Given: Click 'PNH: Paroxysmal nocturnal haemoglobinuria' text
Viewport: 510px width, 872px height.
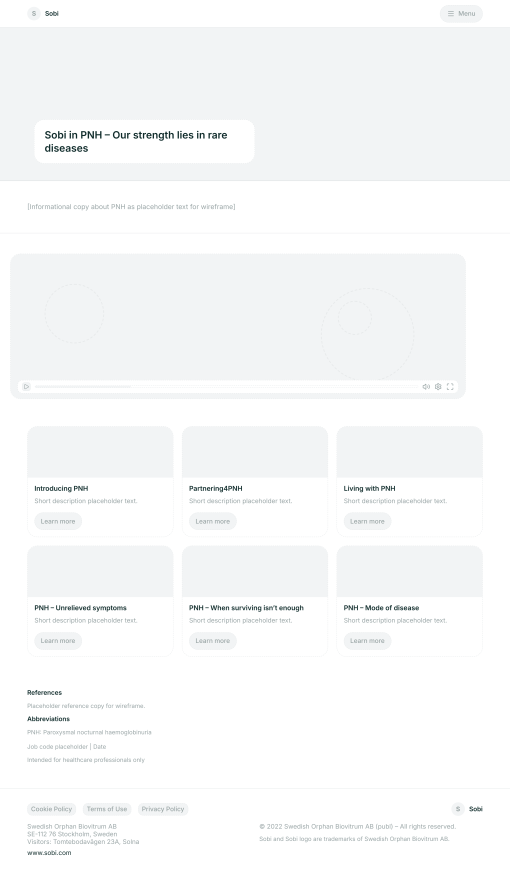Looking at the screenshot, I should 89,732.
